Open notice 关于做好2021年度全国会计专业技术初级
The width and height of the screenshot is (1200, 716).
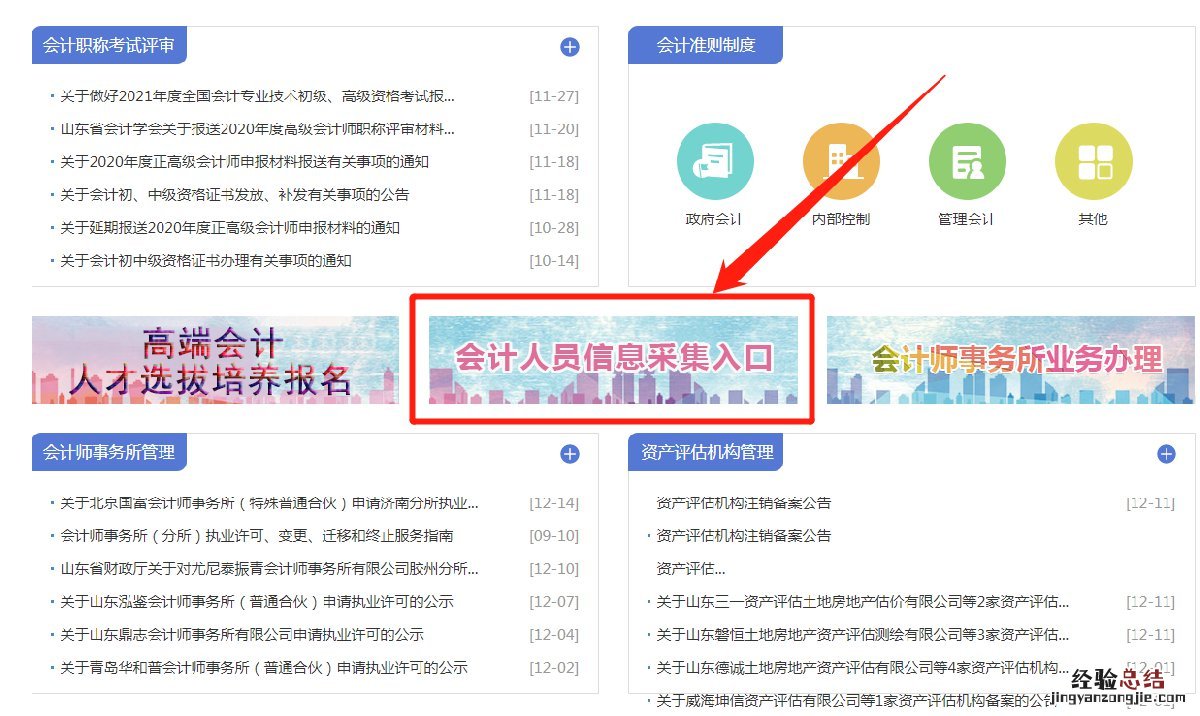coord(258,96)
